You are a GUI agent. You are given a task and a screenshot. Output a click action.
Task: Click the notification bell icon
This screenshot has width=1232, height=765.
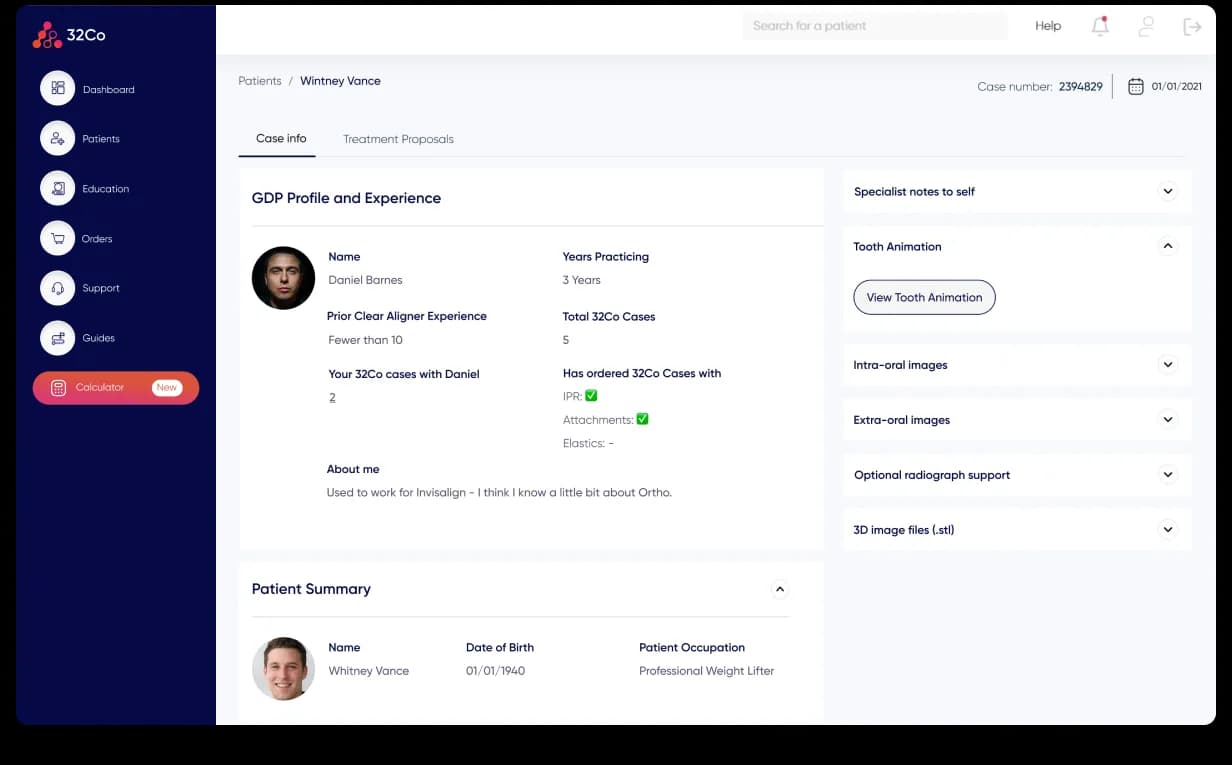1100,26
